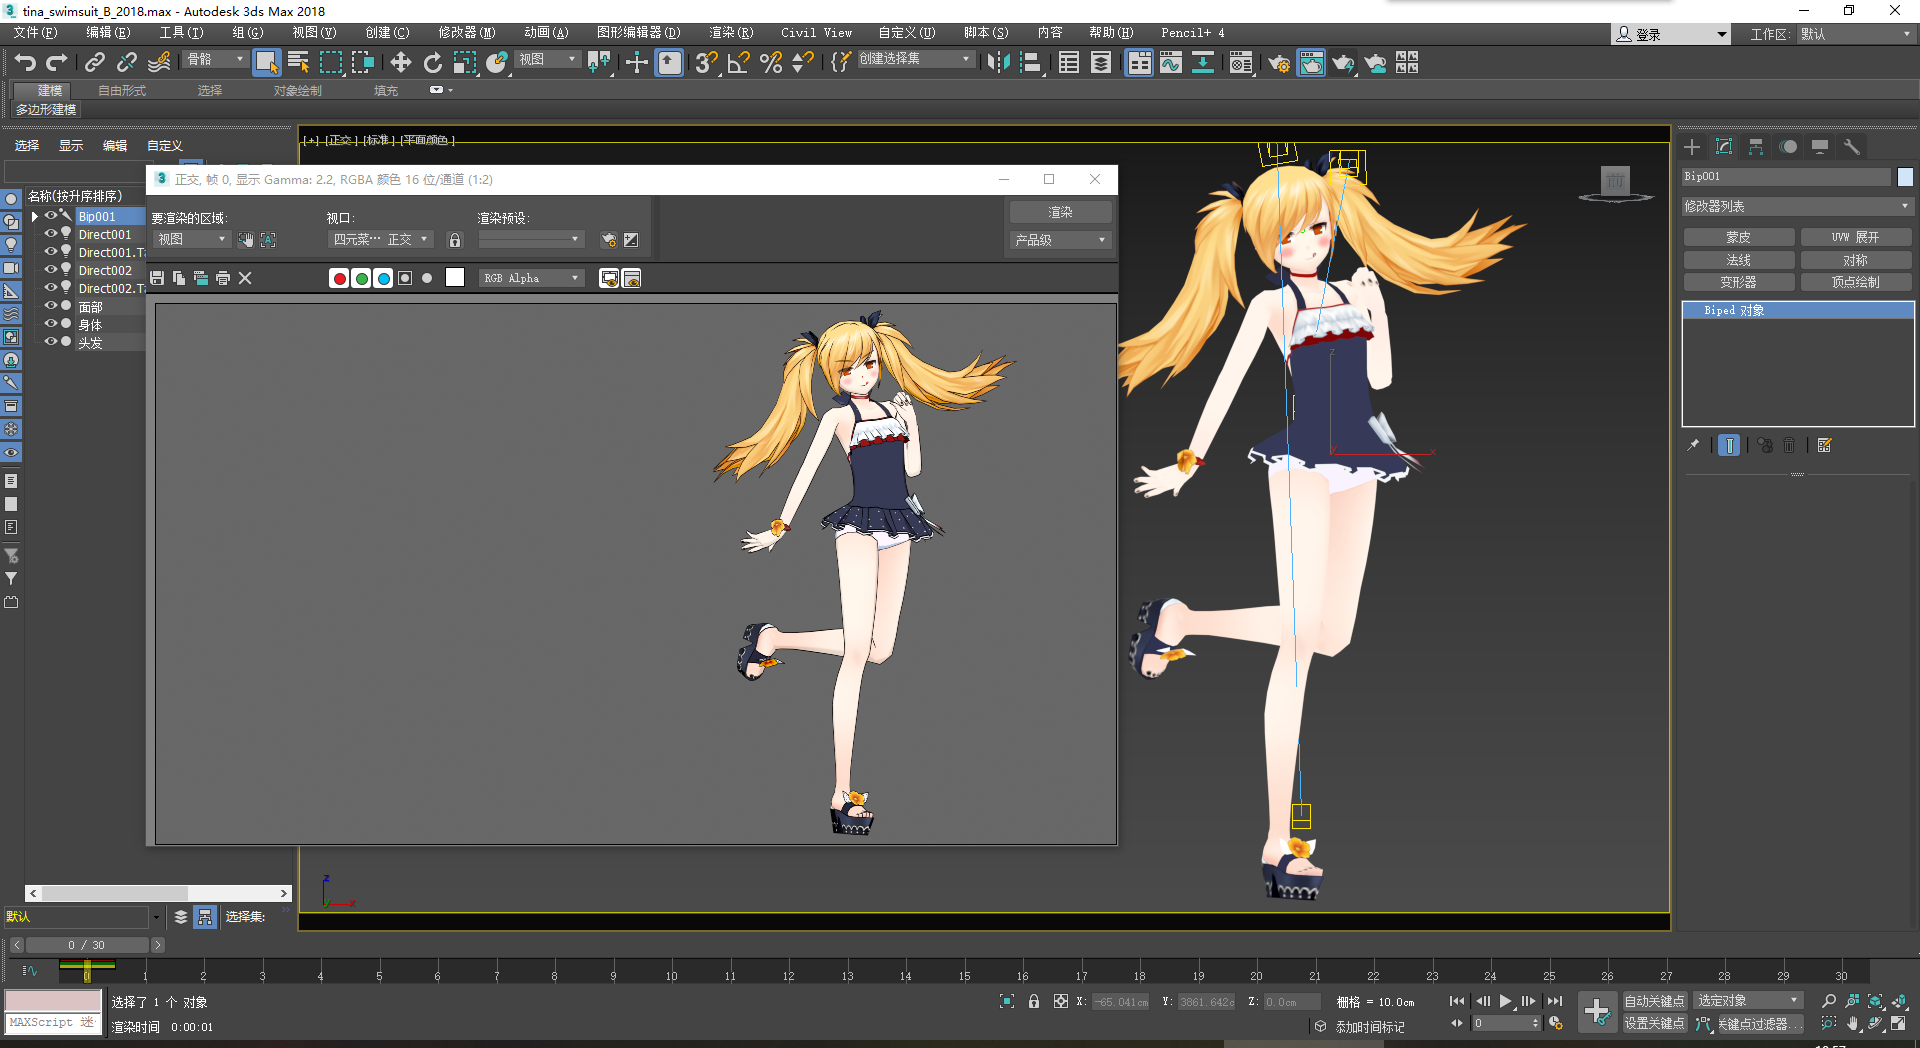
Task: Select the Rotate tool icon
Action: (x=432, y=63)
